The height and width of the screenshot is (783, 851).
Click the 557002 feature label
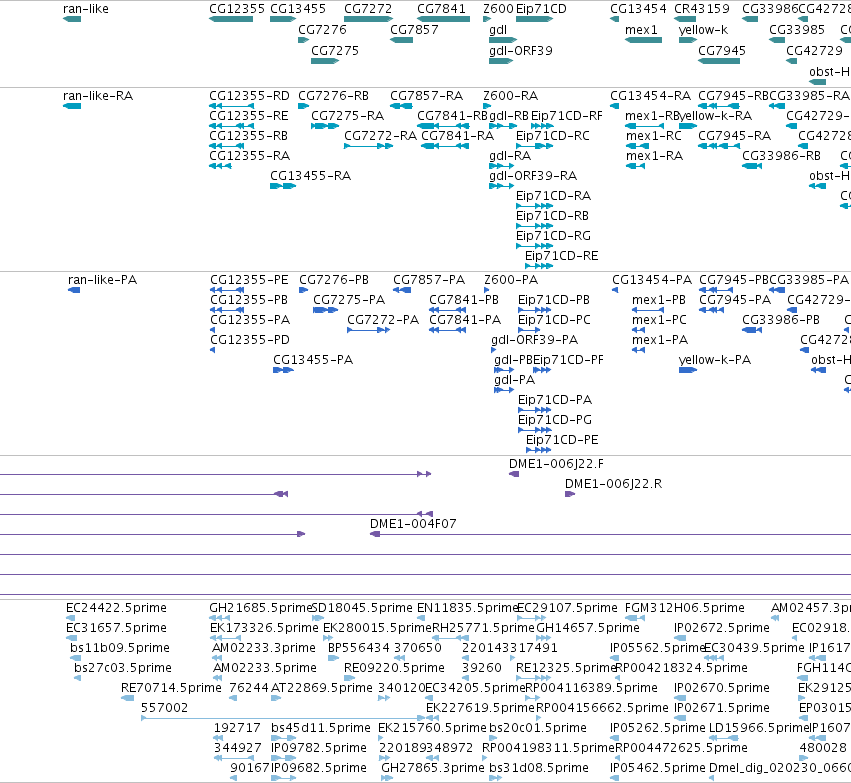pyautogui.click(x=164, y=708)
